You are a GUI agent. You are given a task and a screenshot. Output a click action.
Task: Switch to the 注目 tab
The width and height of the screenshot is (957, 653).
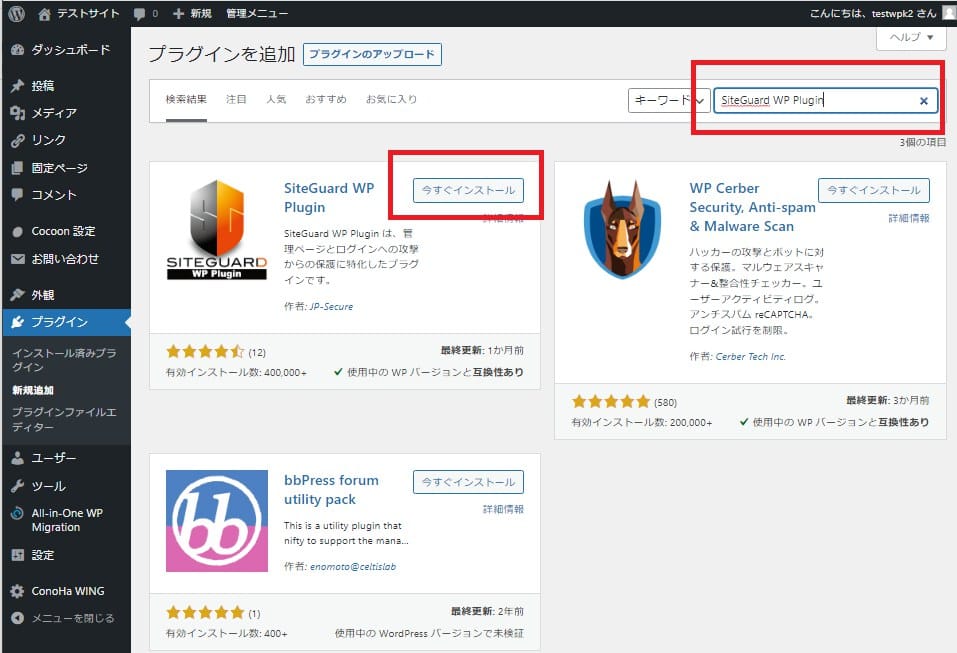[236, 99]
